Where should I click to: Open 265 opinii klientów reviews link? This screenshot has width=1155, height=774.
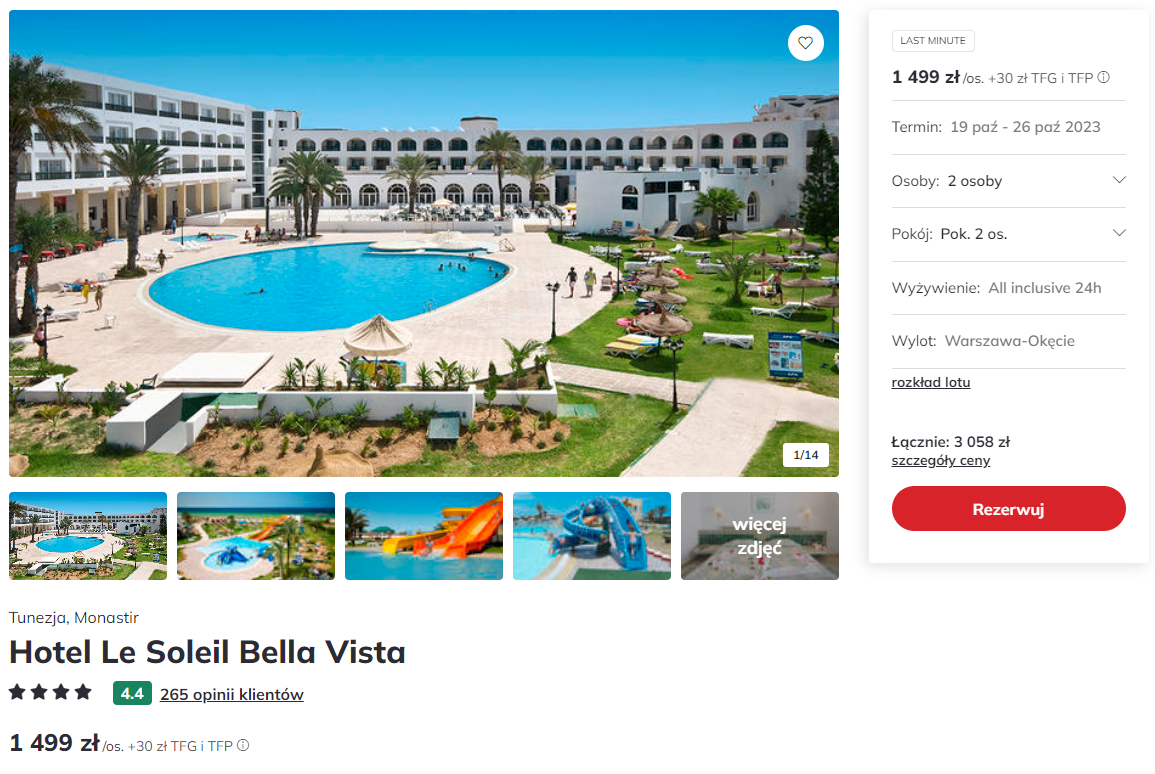pos(231,694)
